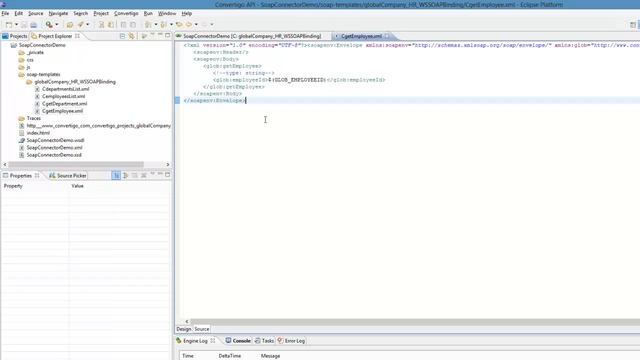Image resolution: width=640 pixels, height=360 pixels.
Task: Select index.html file
Action: [38, 133]
